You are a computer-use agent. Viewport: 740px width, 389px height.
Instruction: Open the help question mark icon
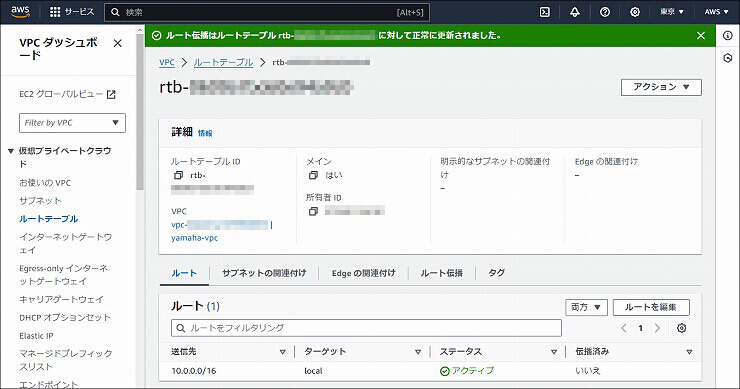[x=605, y=12]
